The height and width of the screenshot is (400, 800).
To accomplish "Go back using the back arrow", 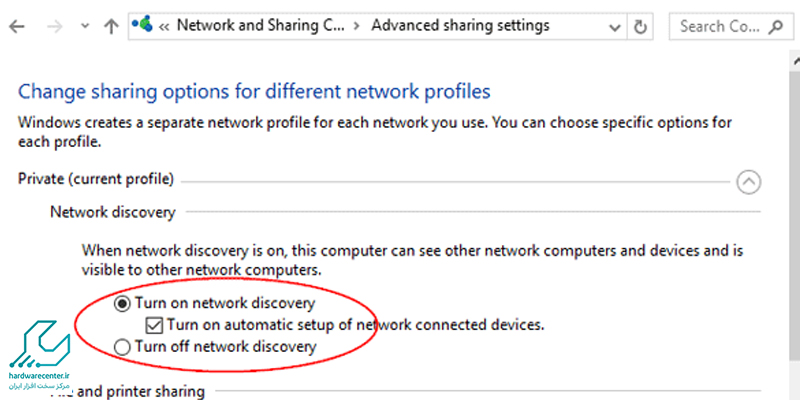I will [x=16, y=27].
